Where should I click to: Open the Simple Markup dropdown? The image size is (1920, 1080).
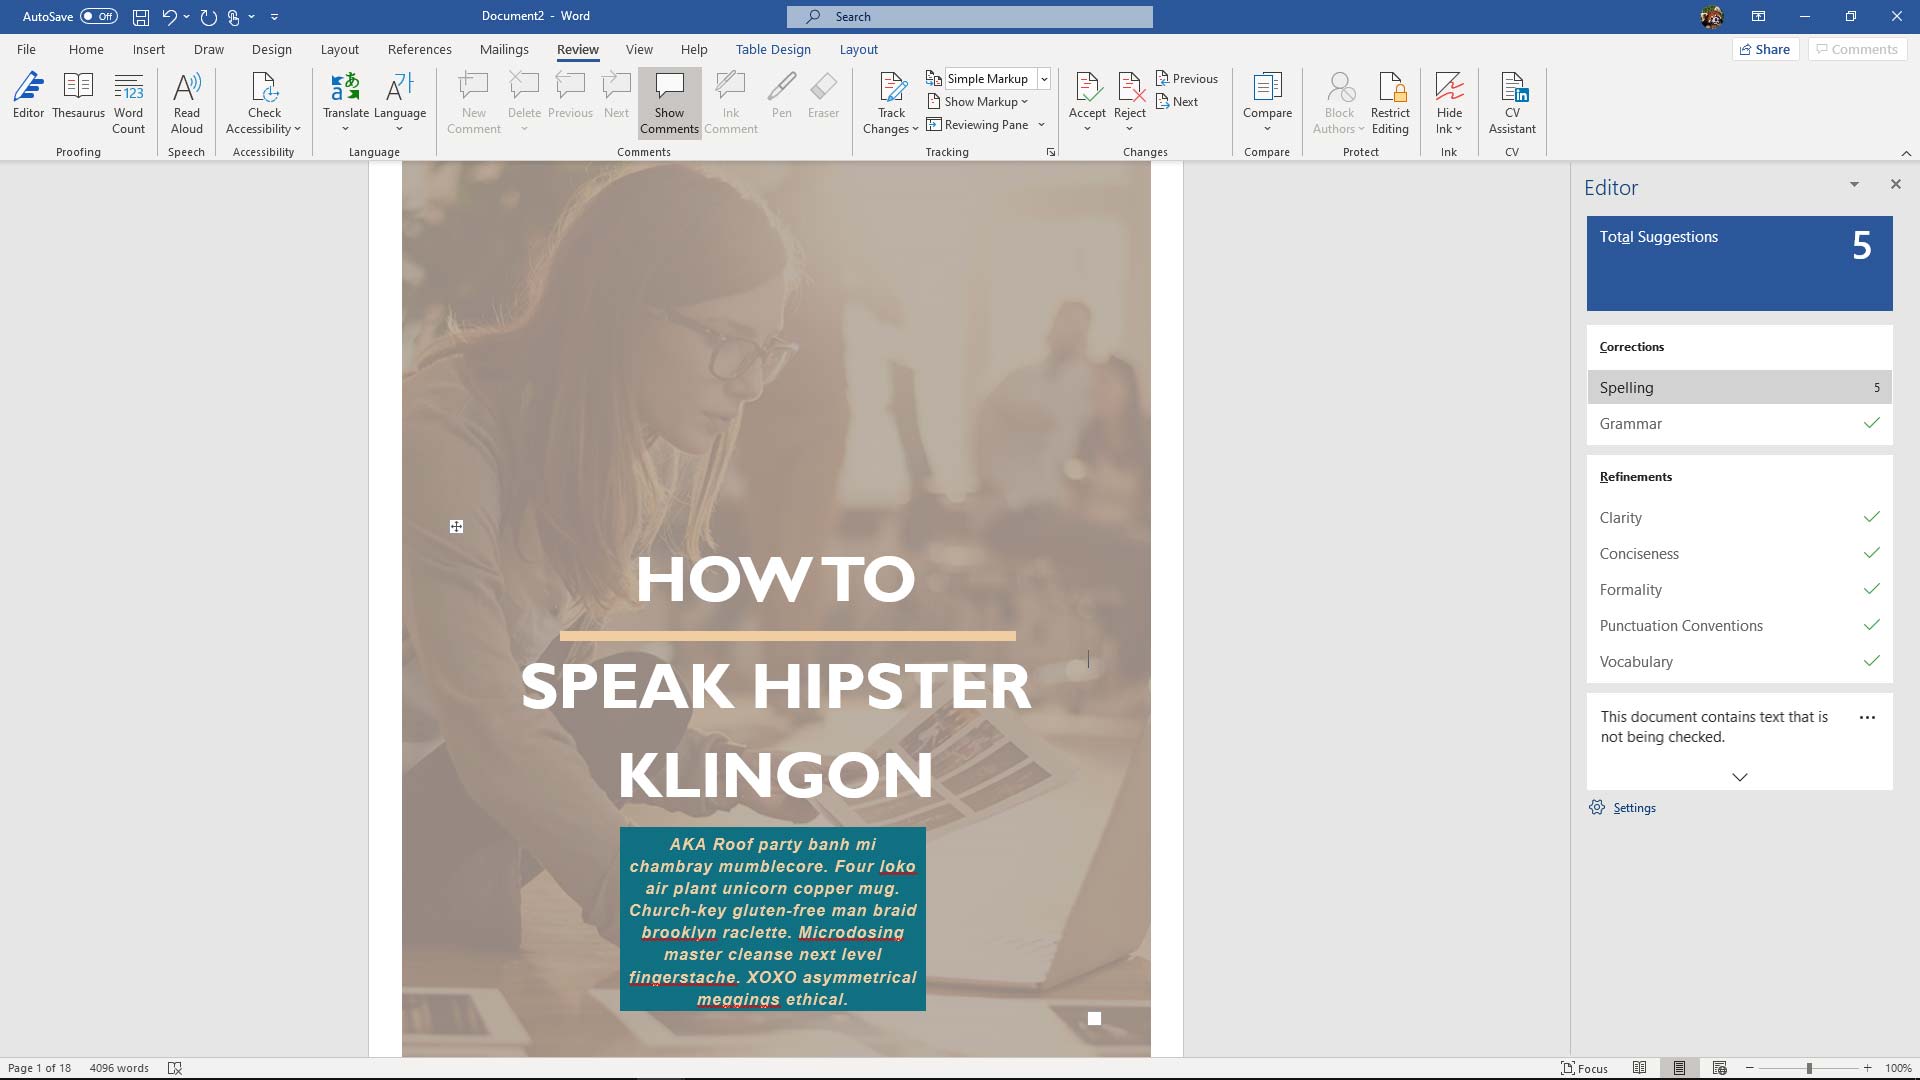(x=1044, y=78)
